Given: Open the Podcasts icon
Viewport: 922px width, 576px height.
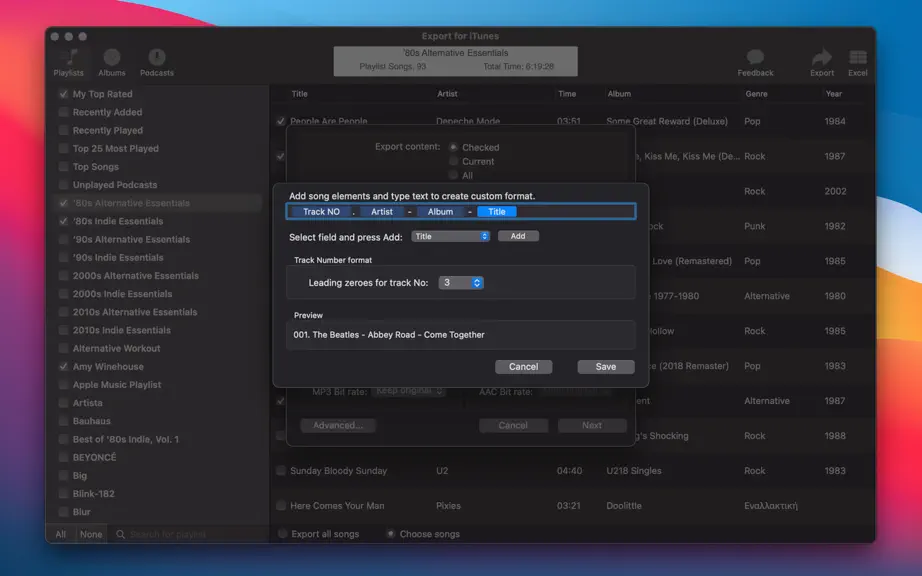Looking at the screenshot, I should (x=156, y=58).
